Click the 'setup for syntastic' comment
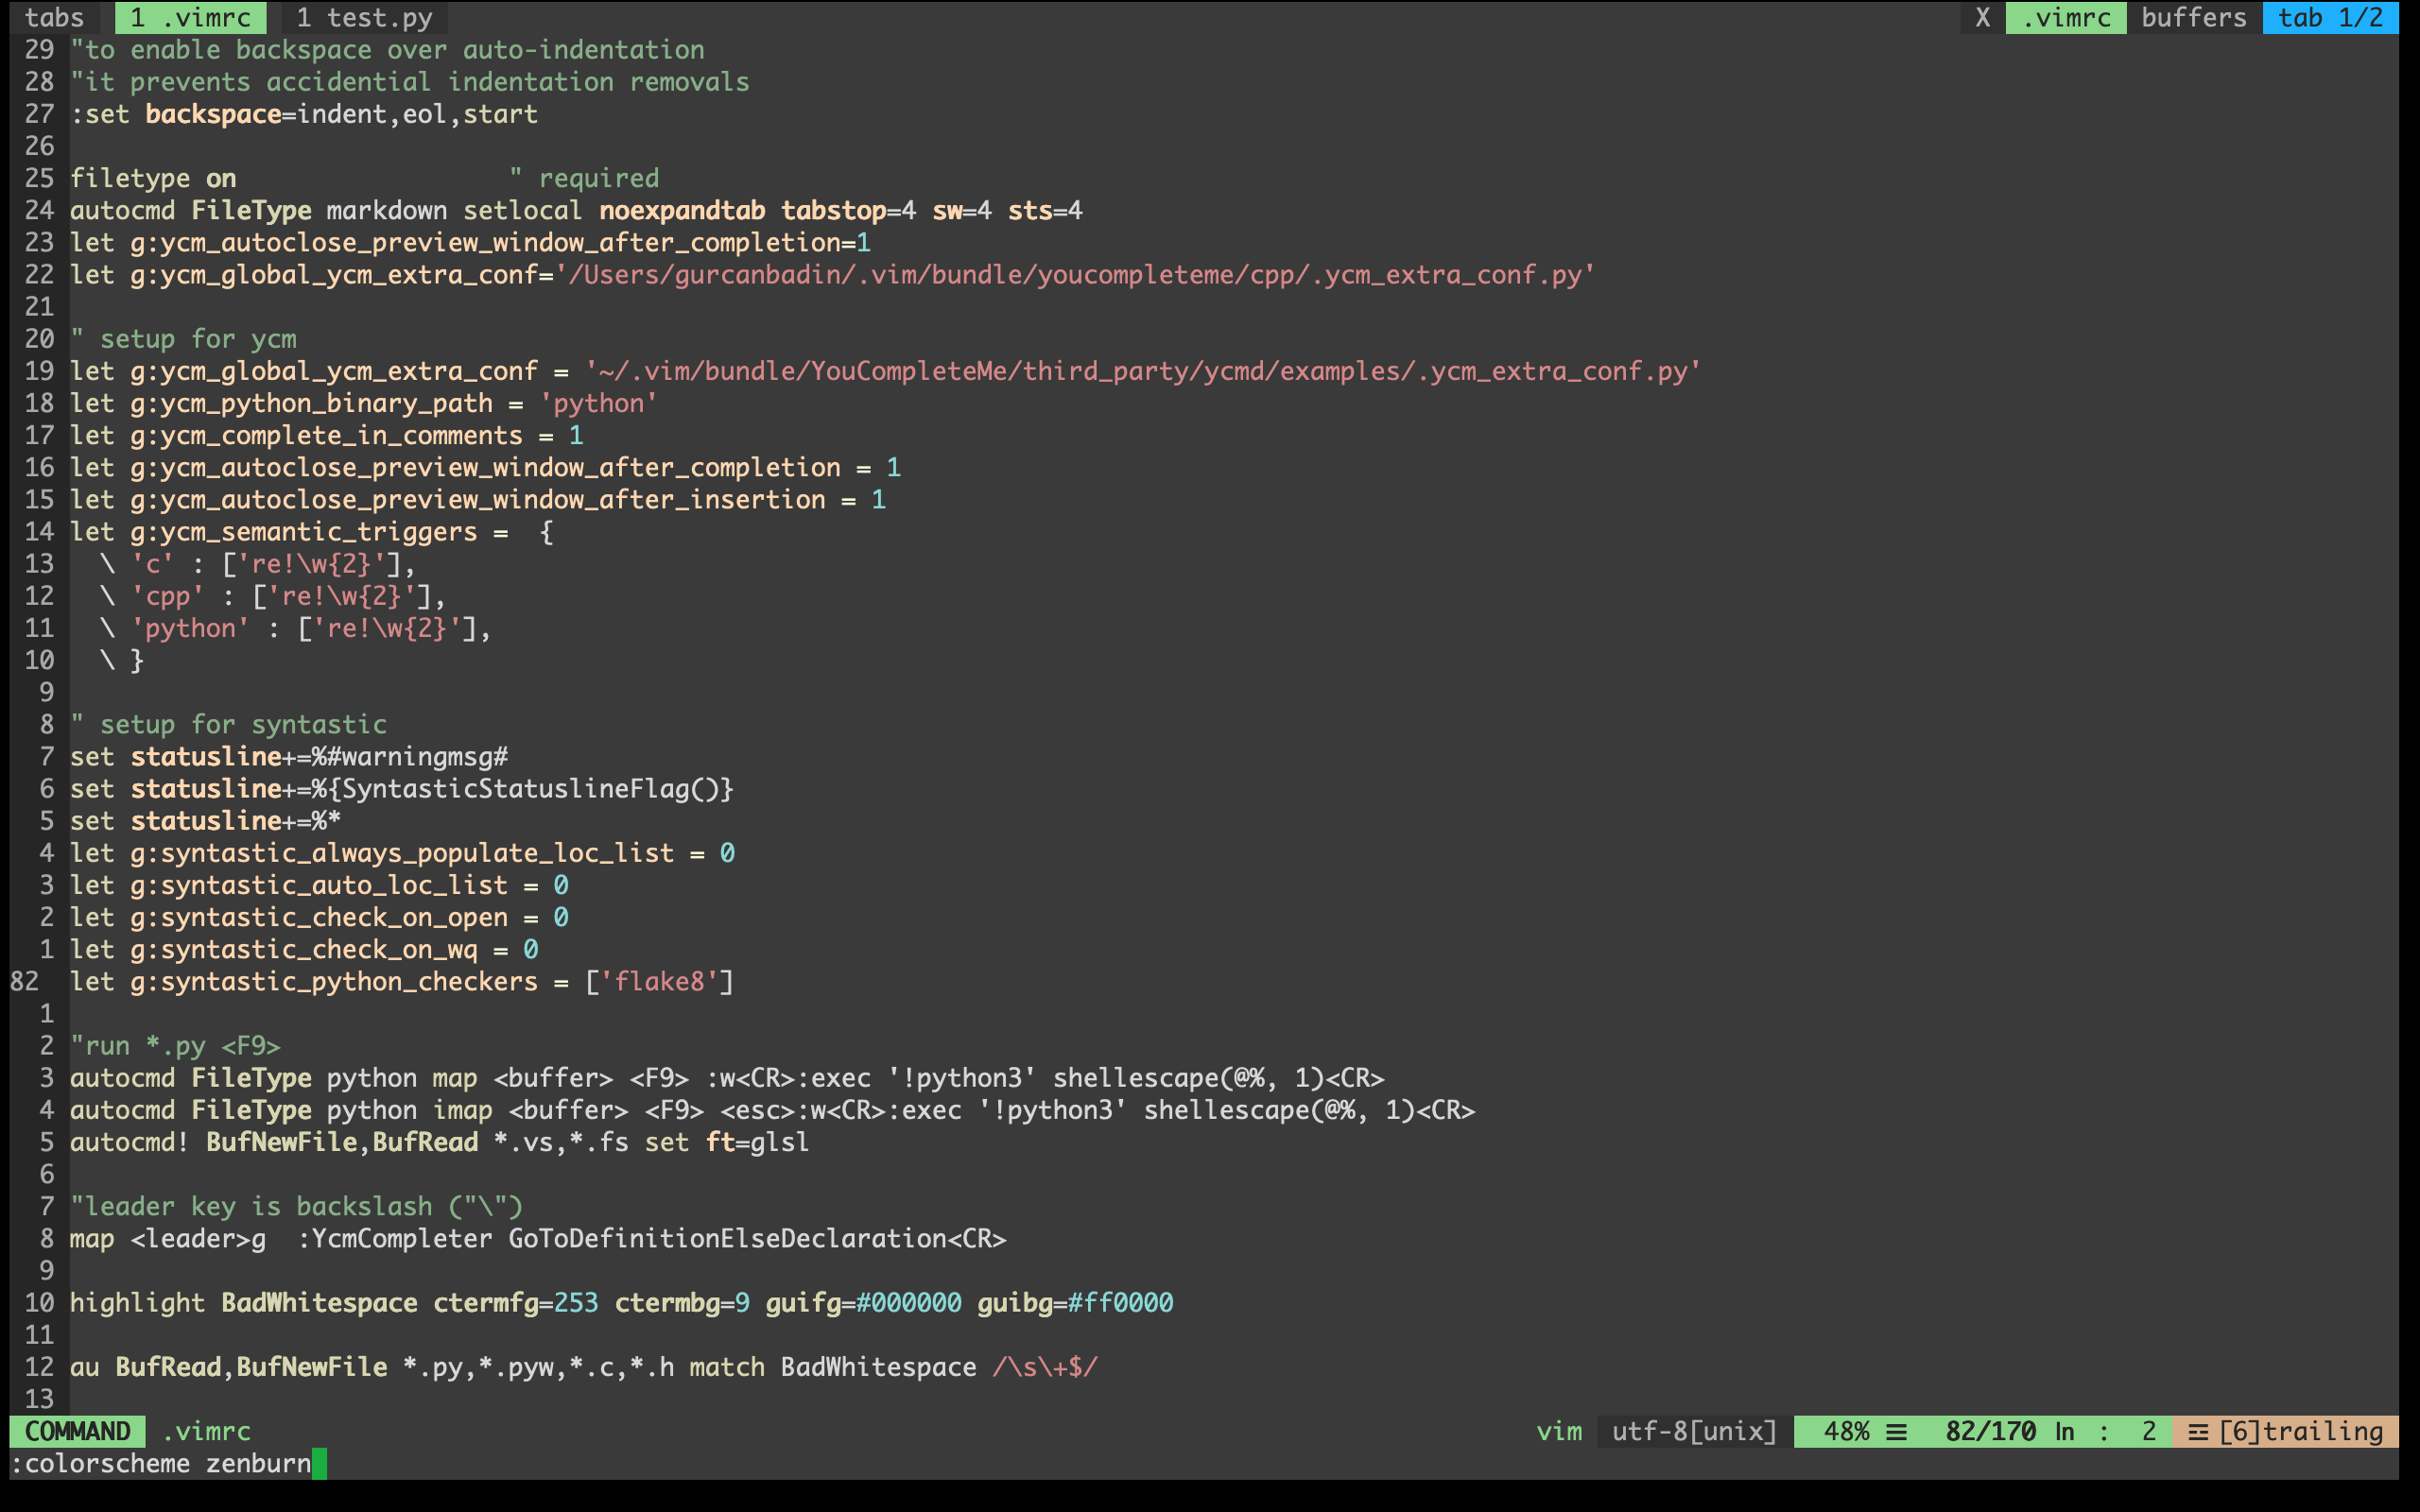This screenshot has height=1512, width=2420. [228, 724]
